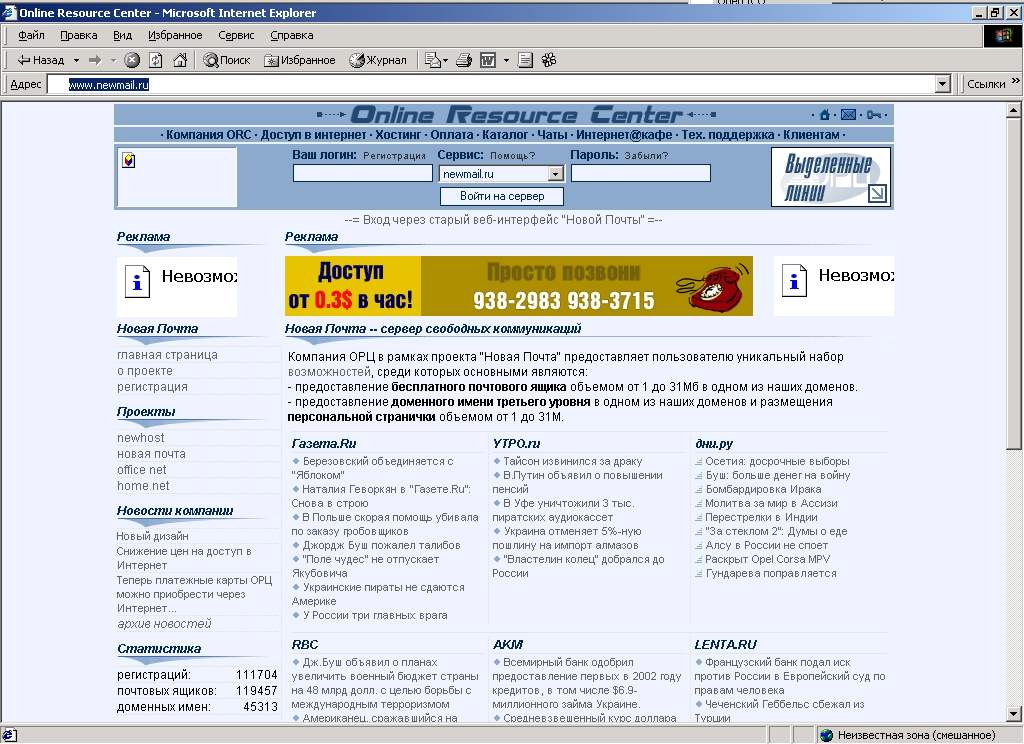1024x744 pixels.
Task: Expand the address bar dropdown list
Action: pyautogui.click(x=942, y=84)
